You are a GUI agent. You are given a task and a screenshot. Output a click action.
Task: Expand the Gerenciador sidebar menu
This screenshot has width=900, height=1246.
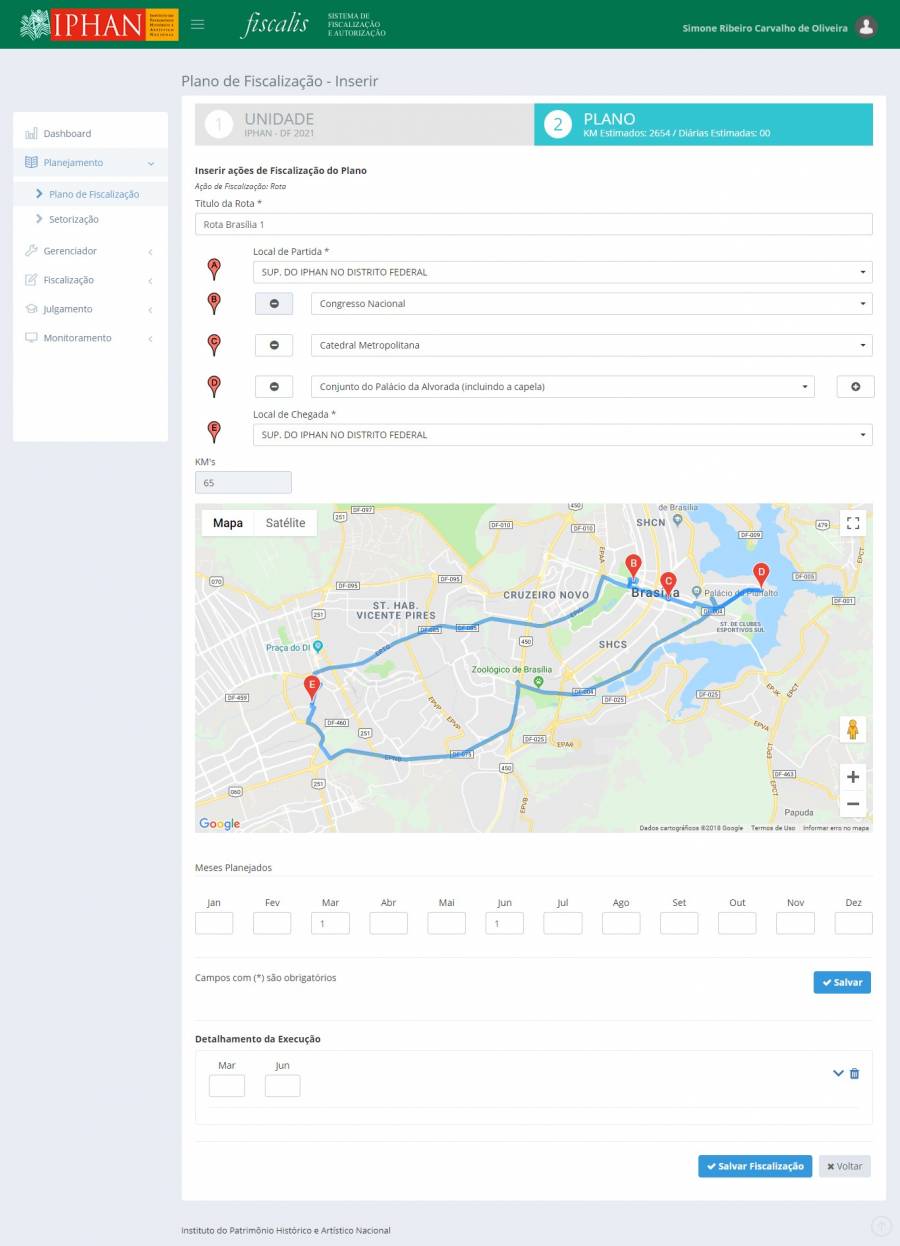pyautogui.click(x=90, y=251)
